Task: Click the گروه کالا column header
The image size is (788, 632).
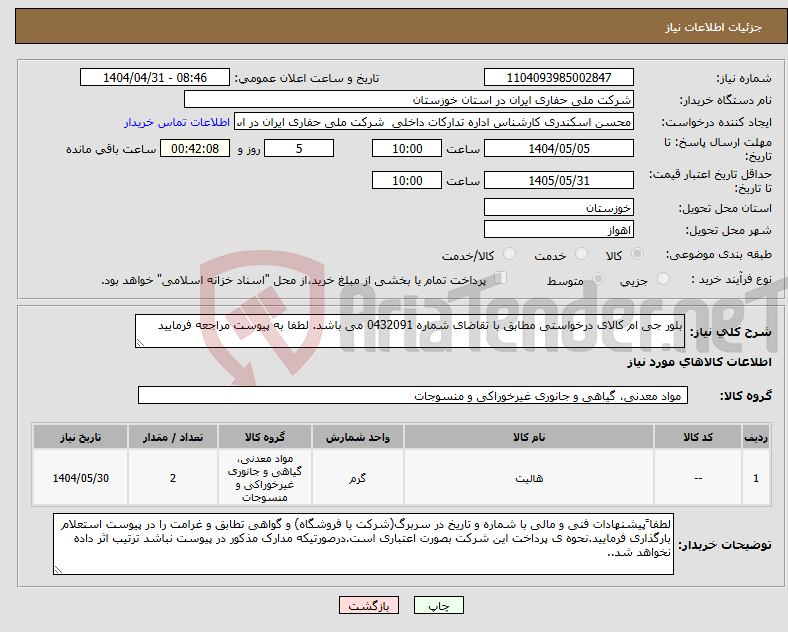Action: 265,437
